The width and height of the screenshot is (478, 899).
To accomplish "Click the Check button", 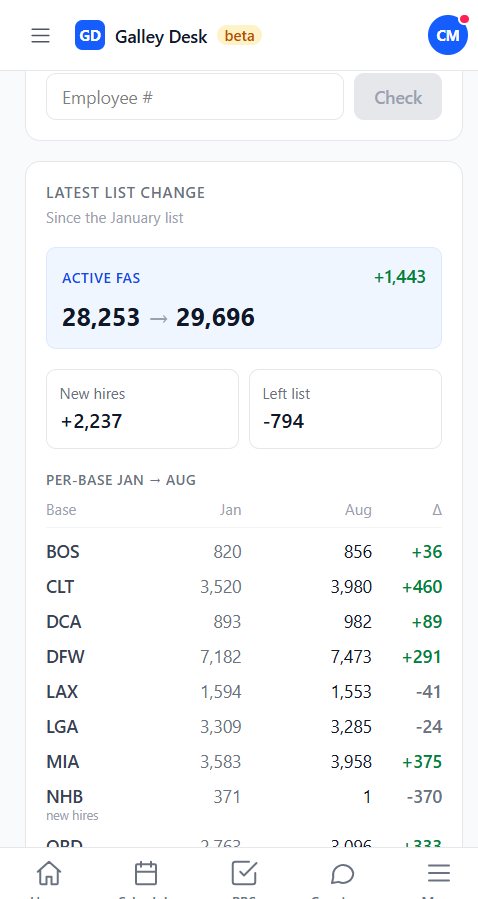I will [398, 97].
